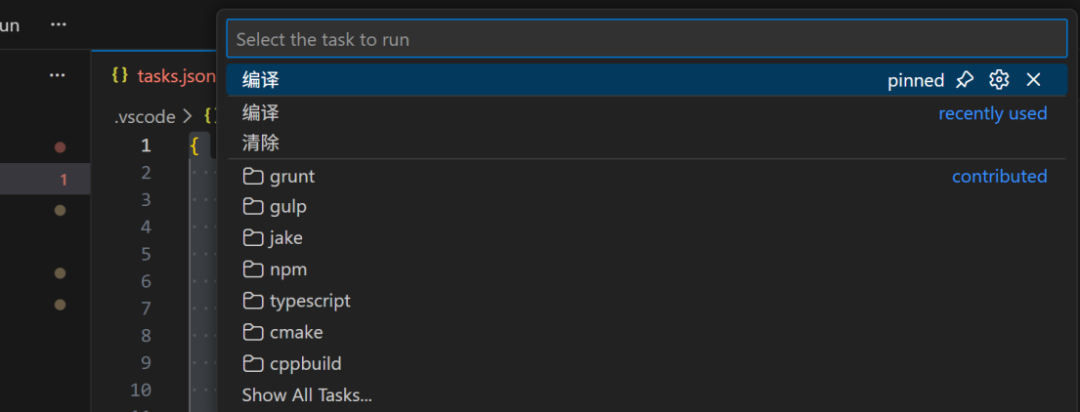Open the jake folder icon
1080x412 pixels.
pyautogui.click(x=253, y=238)
